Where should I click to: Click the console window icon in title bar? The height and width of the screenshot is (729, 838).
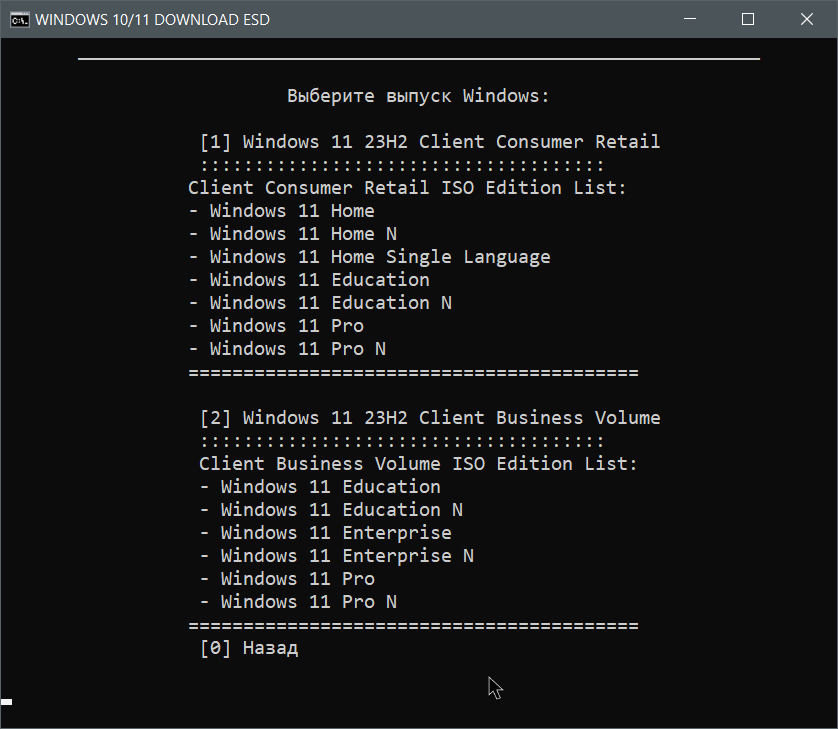tap(19, 19)
